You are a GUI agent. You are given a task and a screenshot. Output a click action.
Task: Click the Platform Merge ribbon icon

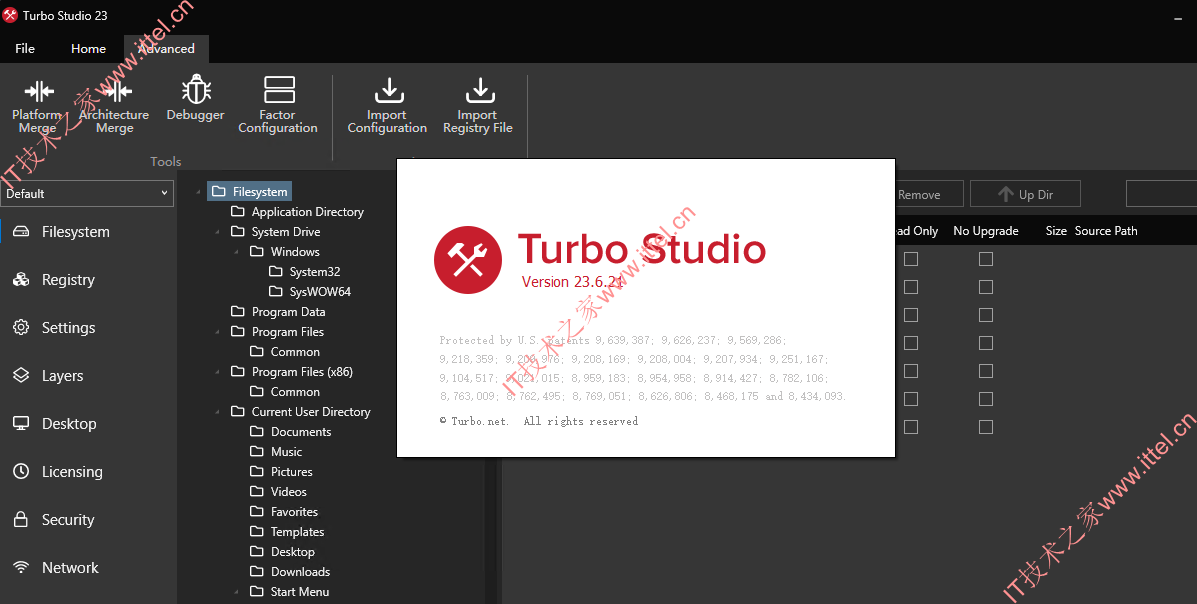click(38, 92)
